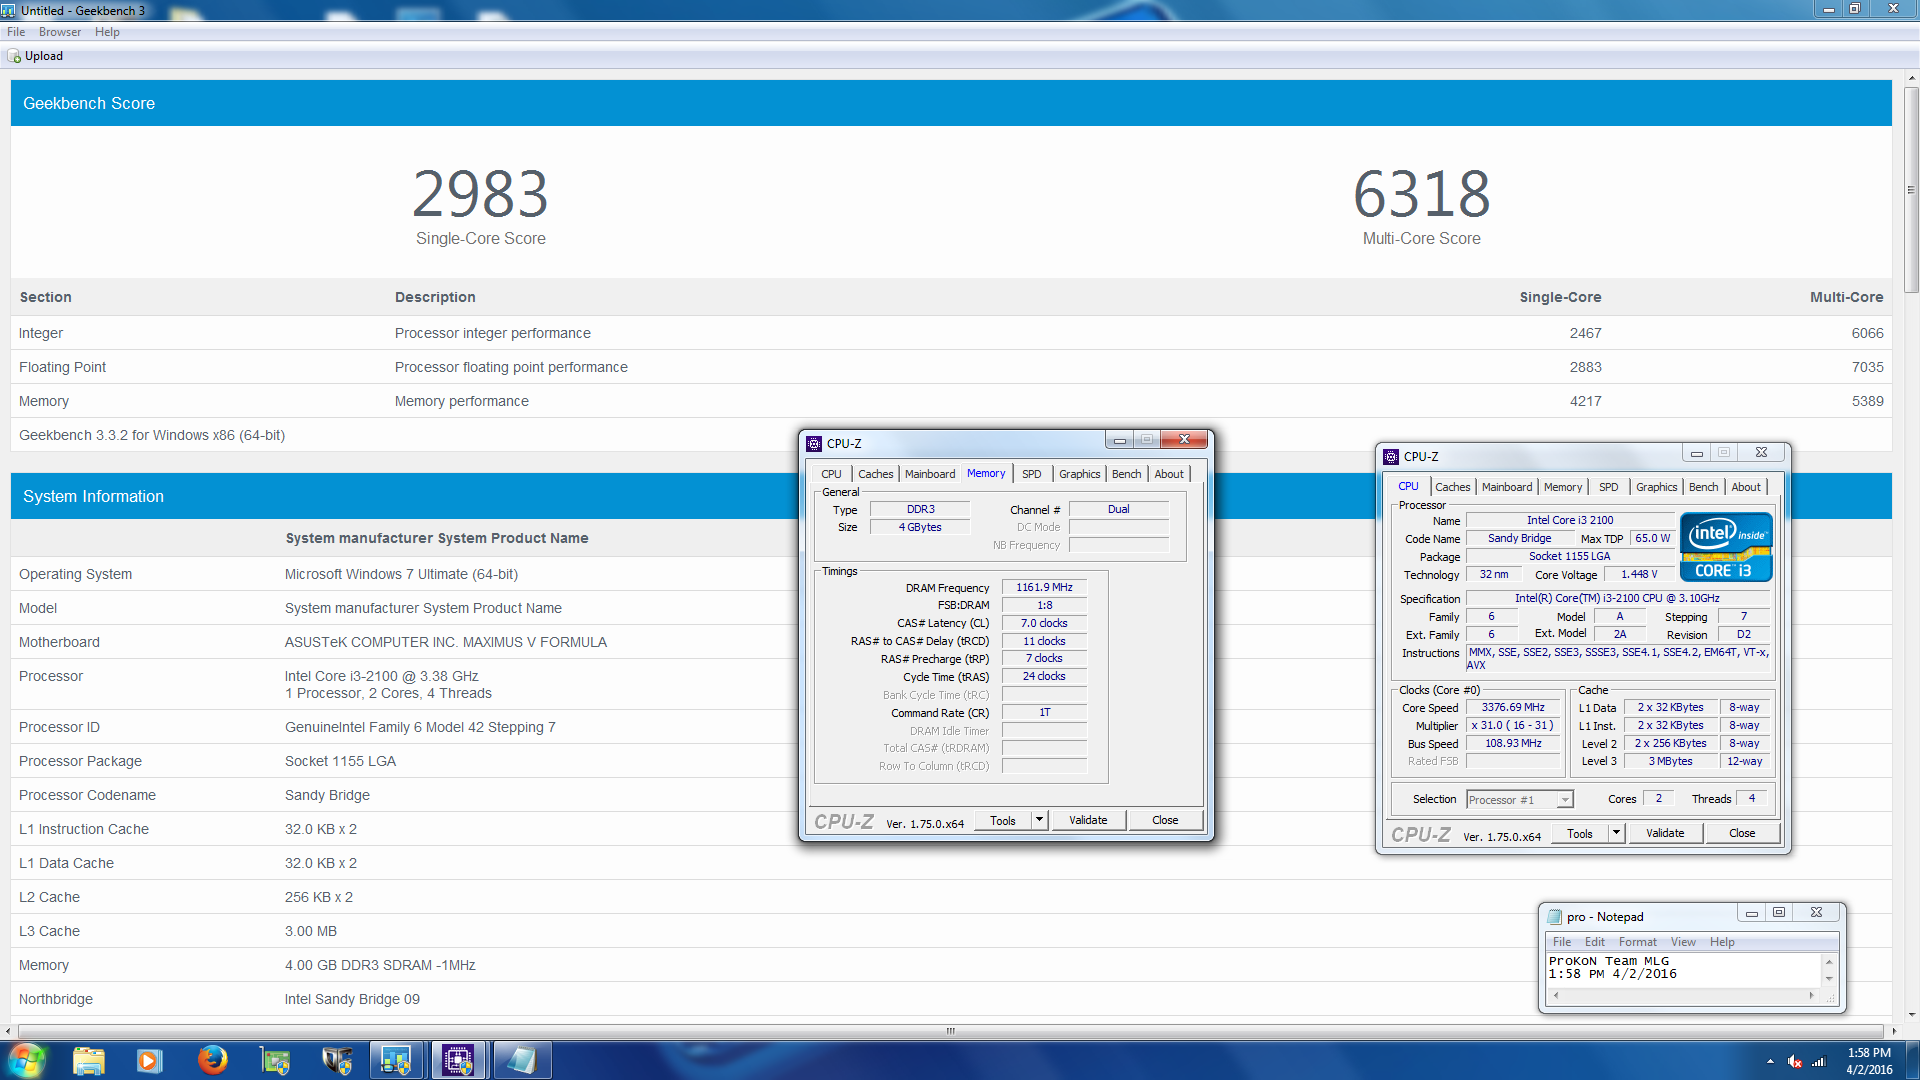Switch to Graphics tab in CPU-Z processor window
This screenshot has height=1080, width=1920.
1656,487
